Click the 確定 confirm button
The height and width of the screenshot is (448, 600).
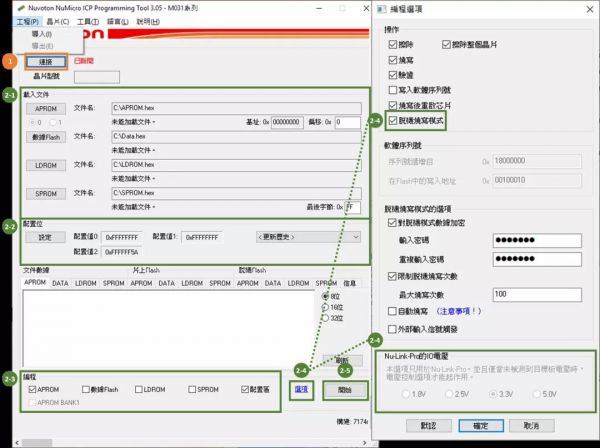tap(479, 425)
